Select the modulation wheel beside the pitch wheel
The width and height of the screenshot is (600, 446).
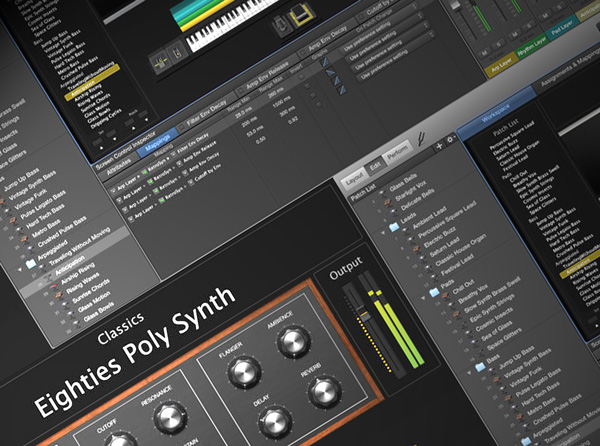pyautogui.click(x=177, y=53)
